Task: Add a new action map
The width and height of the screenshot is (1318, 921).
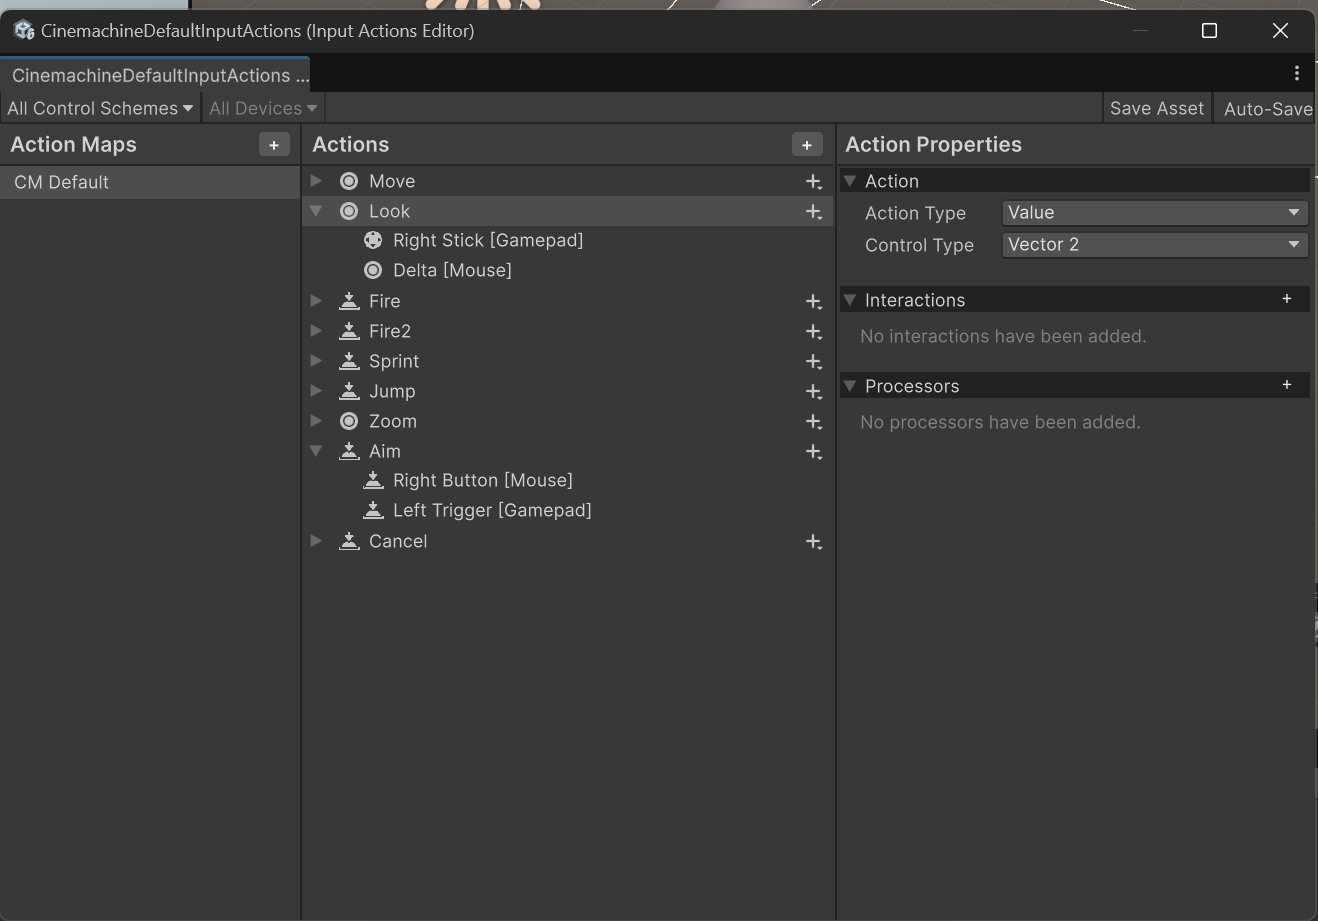Action: [x=274, y=145]
